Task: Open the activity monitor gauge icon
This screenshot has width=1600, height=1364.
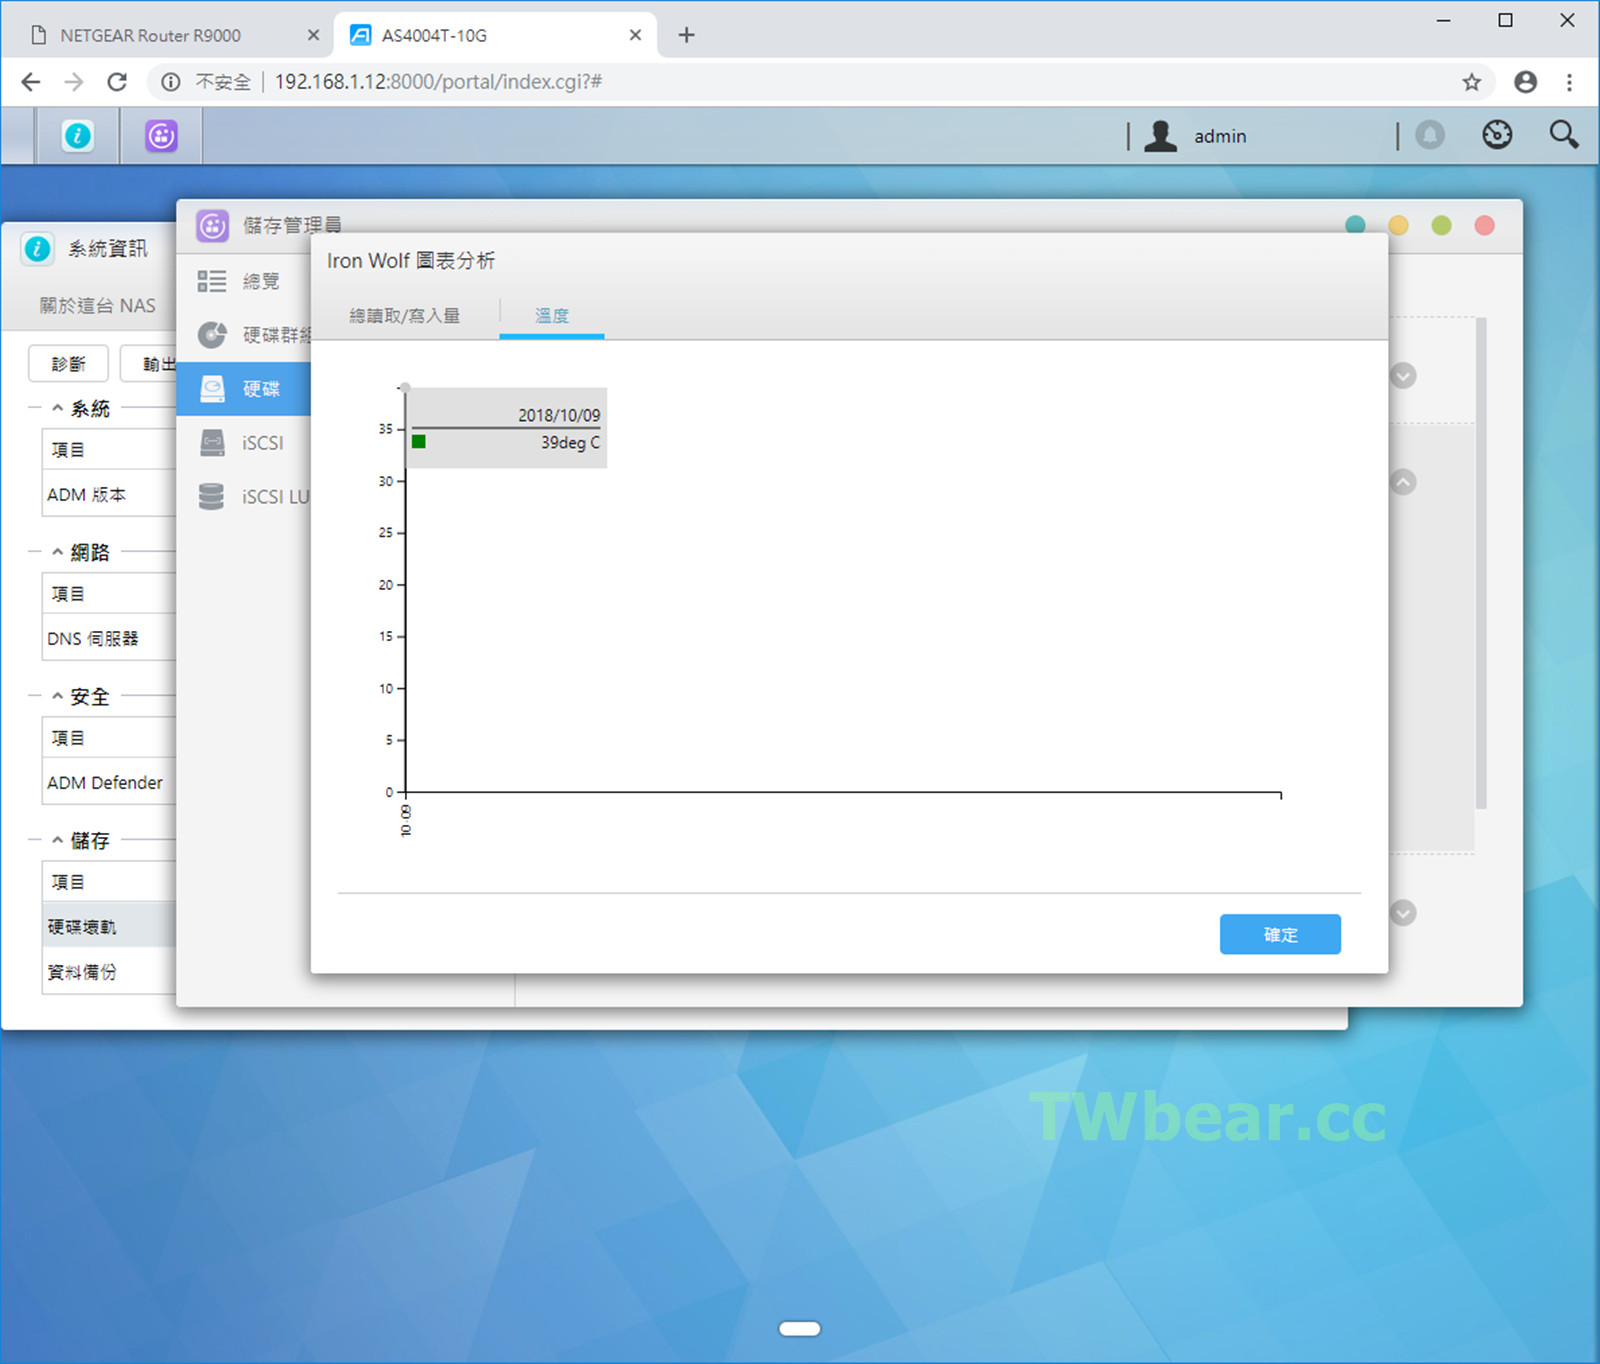Action: [1497, 135]
